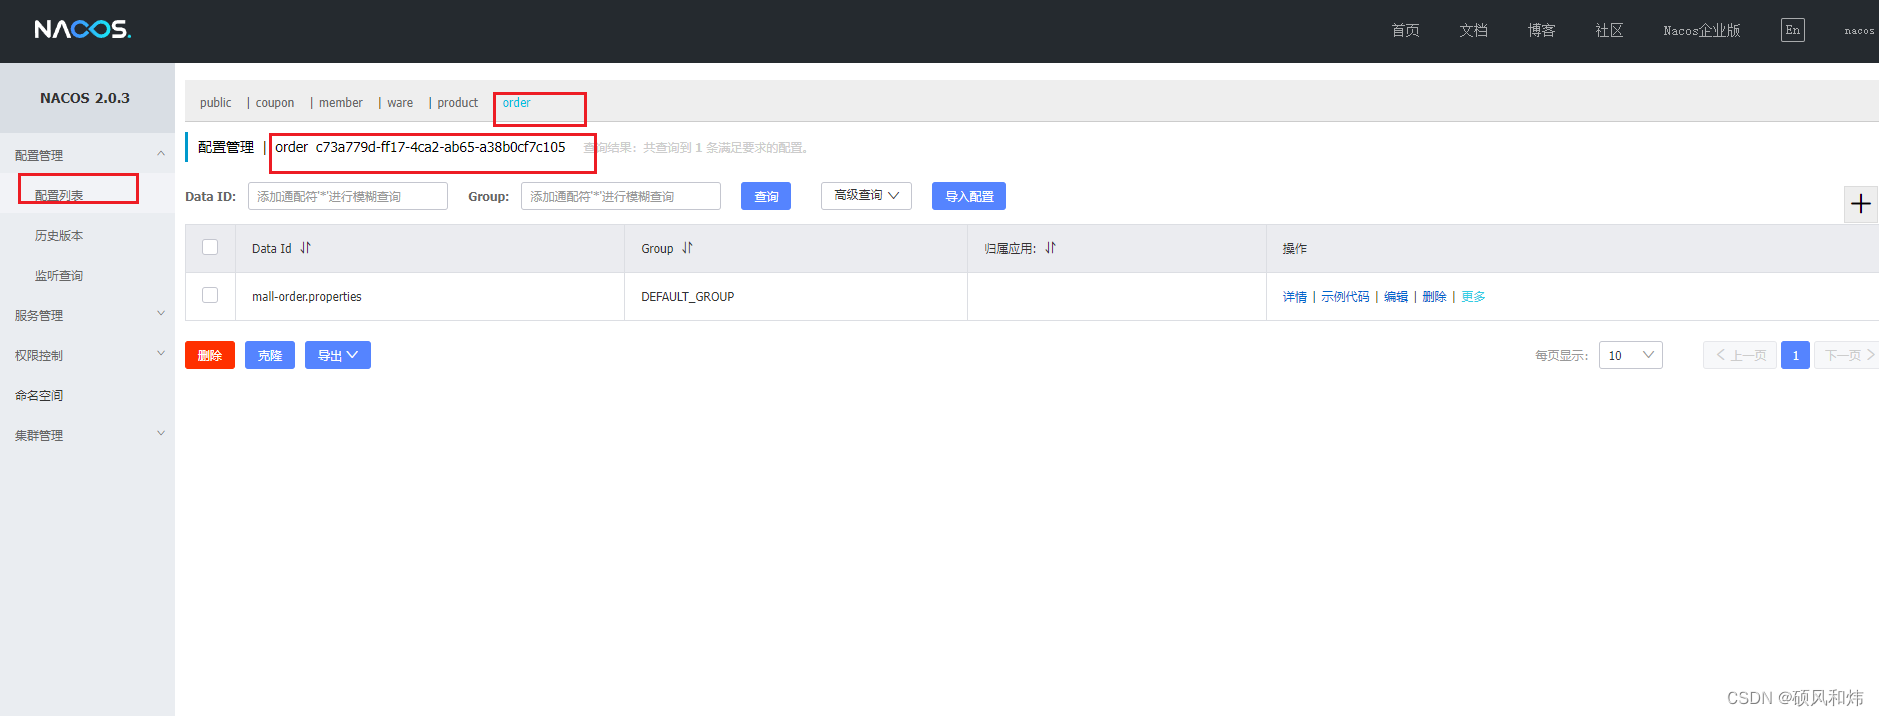Open 配置列表 in sidebar
1879x716 pixels.
click(59, 195)
